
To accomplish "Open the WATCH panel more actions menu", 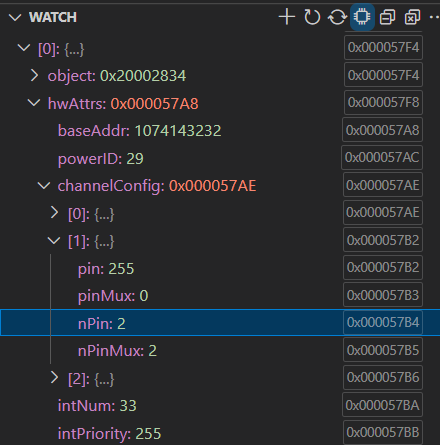I will coord(434,17).
